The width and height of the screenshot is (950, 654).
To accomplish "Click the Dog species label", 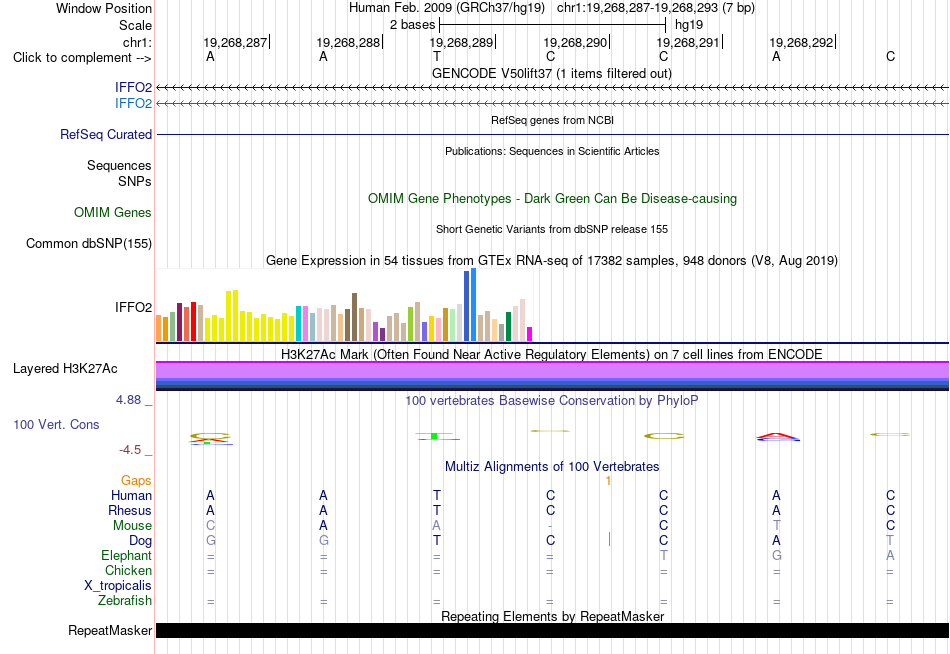I will click(140, 541).
